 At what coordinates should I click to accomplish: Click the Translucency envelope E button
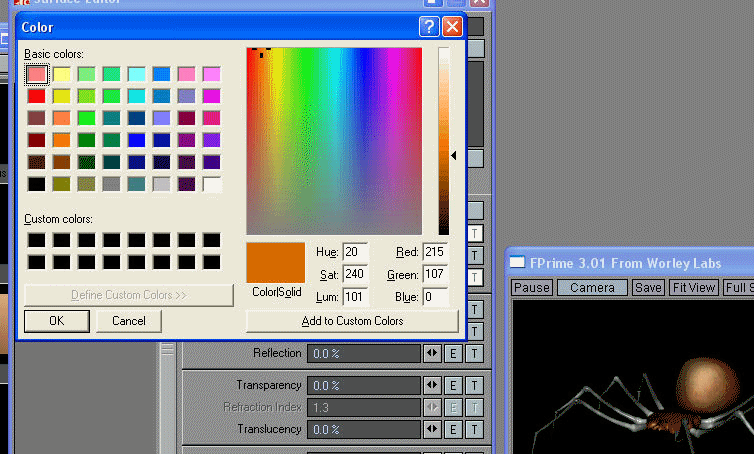[x=453, y=429]
